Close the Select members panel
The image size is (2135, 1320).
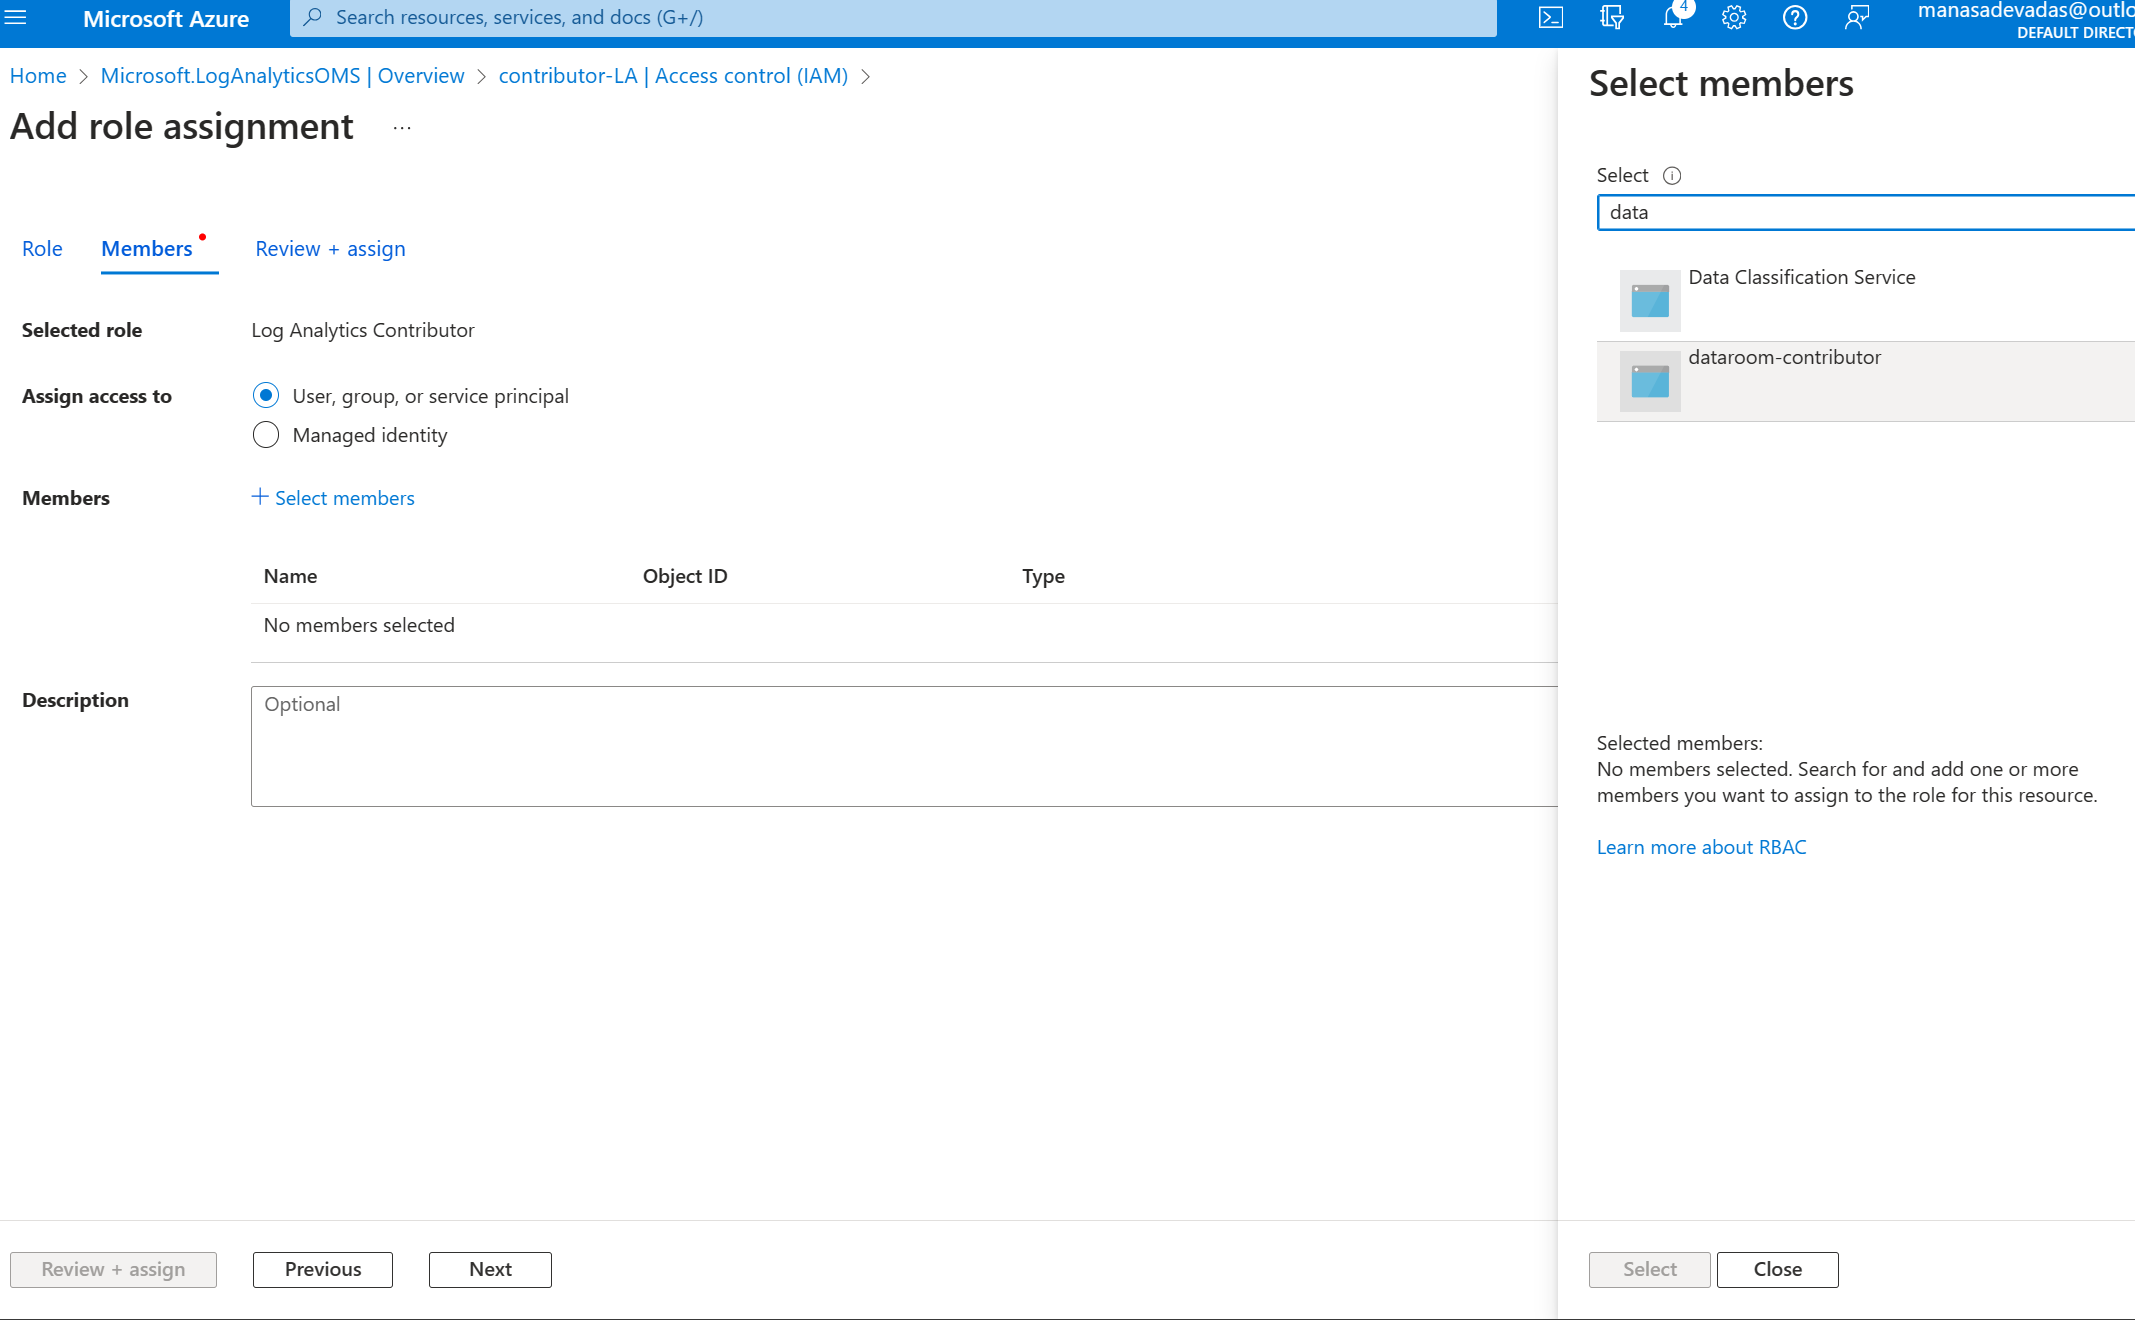coord(1777,1269)
